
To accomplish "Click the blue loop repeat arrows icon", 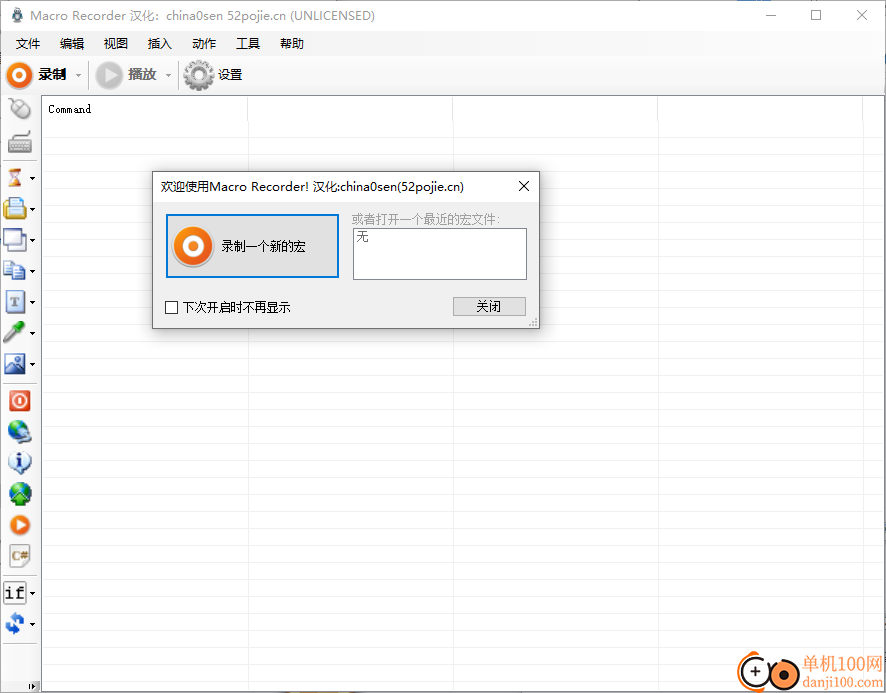I will point(15,623).
